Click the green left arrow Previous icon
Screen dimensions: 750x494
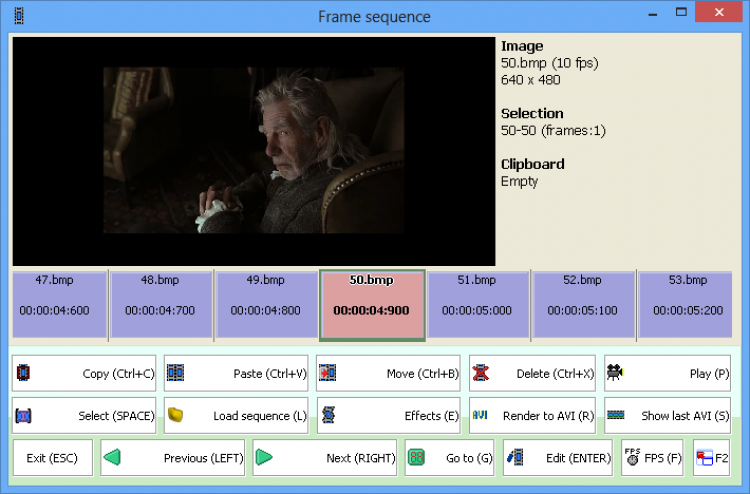tap(112, 458)
